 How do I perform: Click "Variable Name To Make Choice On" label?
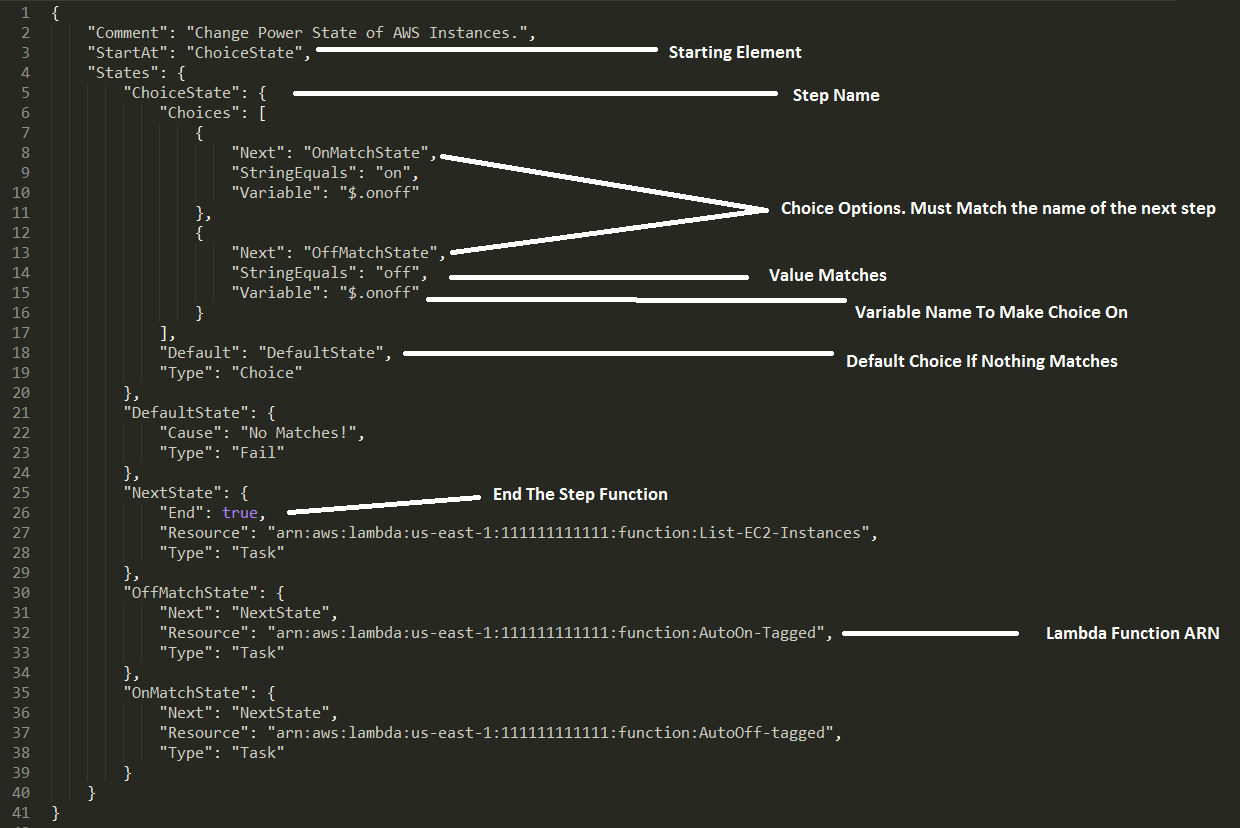(x=991, y=312)
